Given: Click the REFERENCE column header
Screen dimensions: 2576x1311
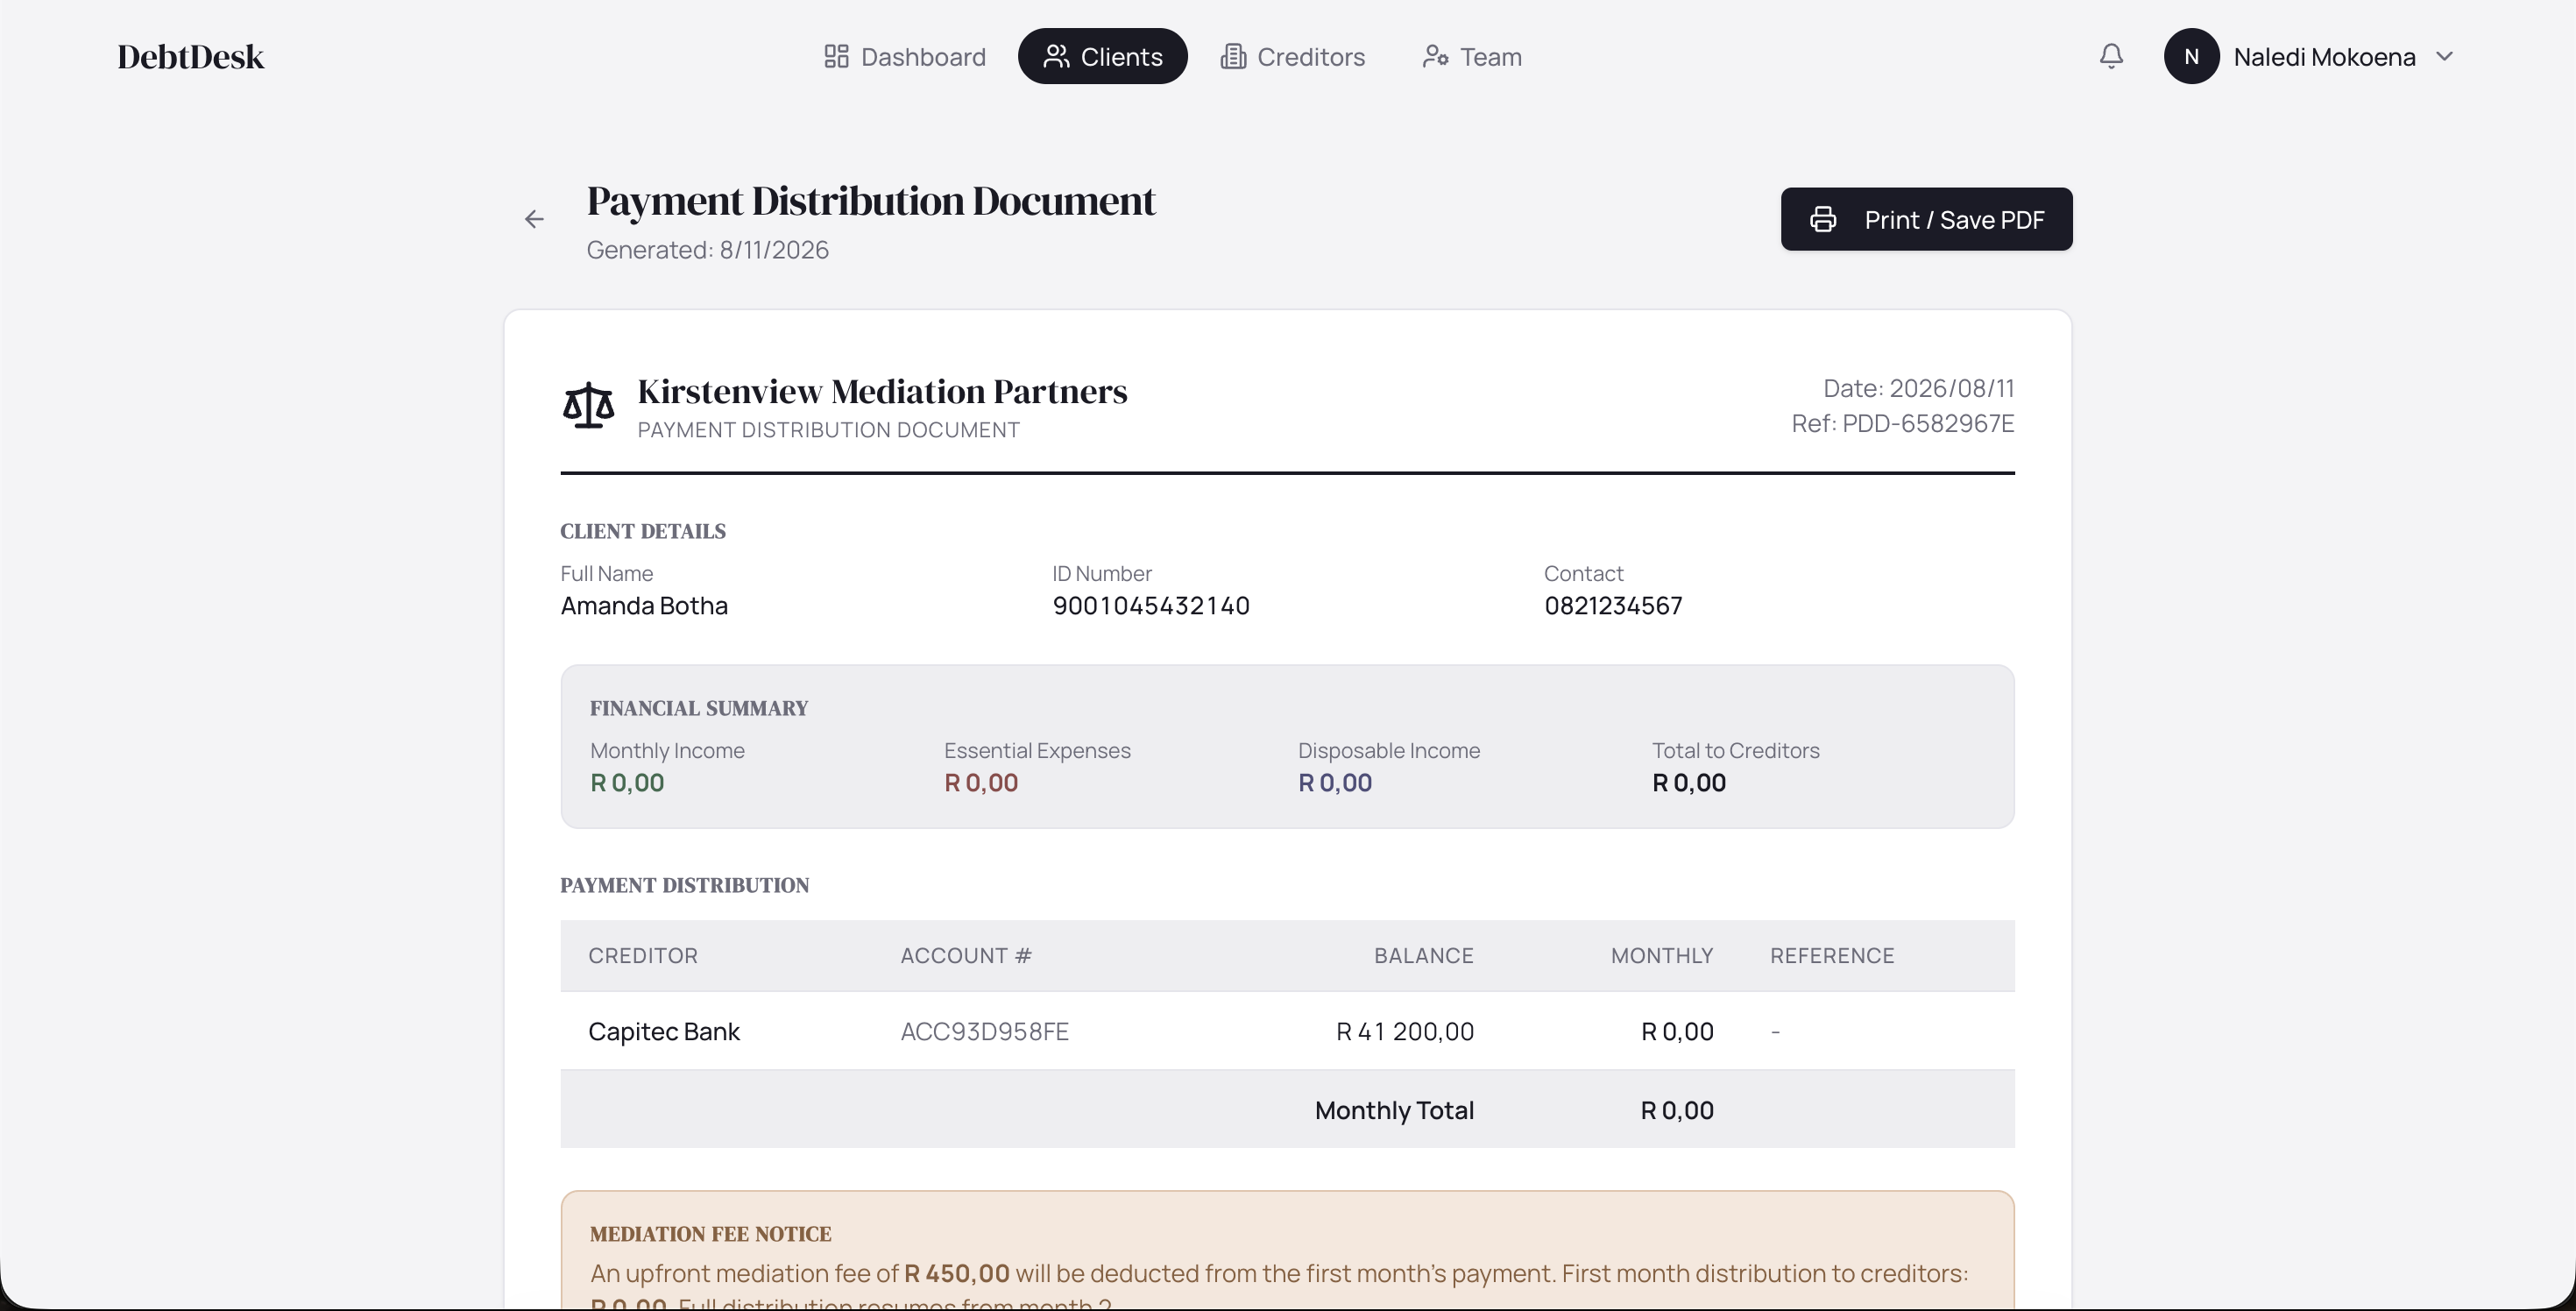Looking at the screenshot, I should pos(1832,956).
